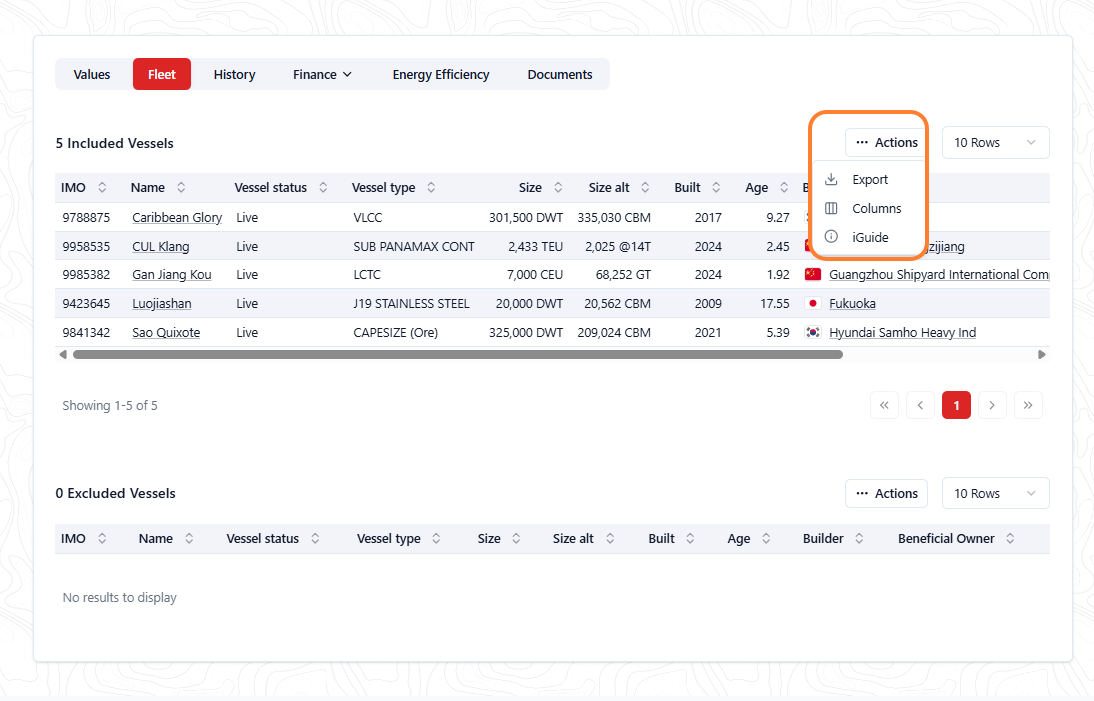Switch to the History tab
Image resolution: width=1094 pixels, height=701 pixels.
pos(234,75)
